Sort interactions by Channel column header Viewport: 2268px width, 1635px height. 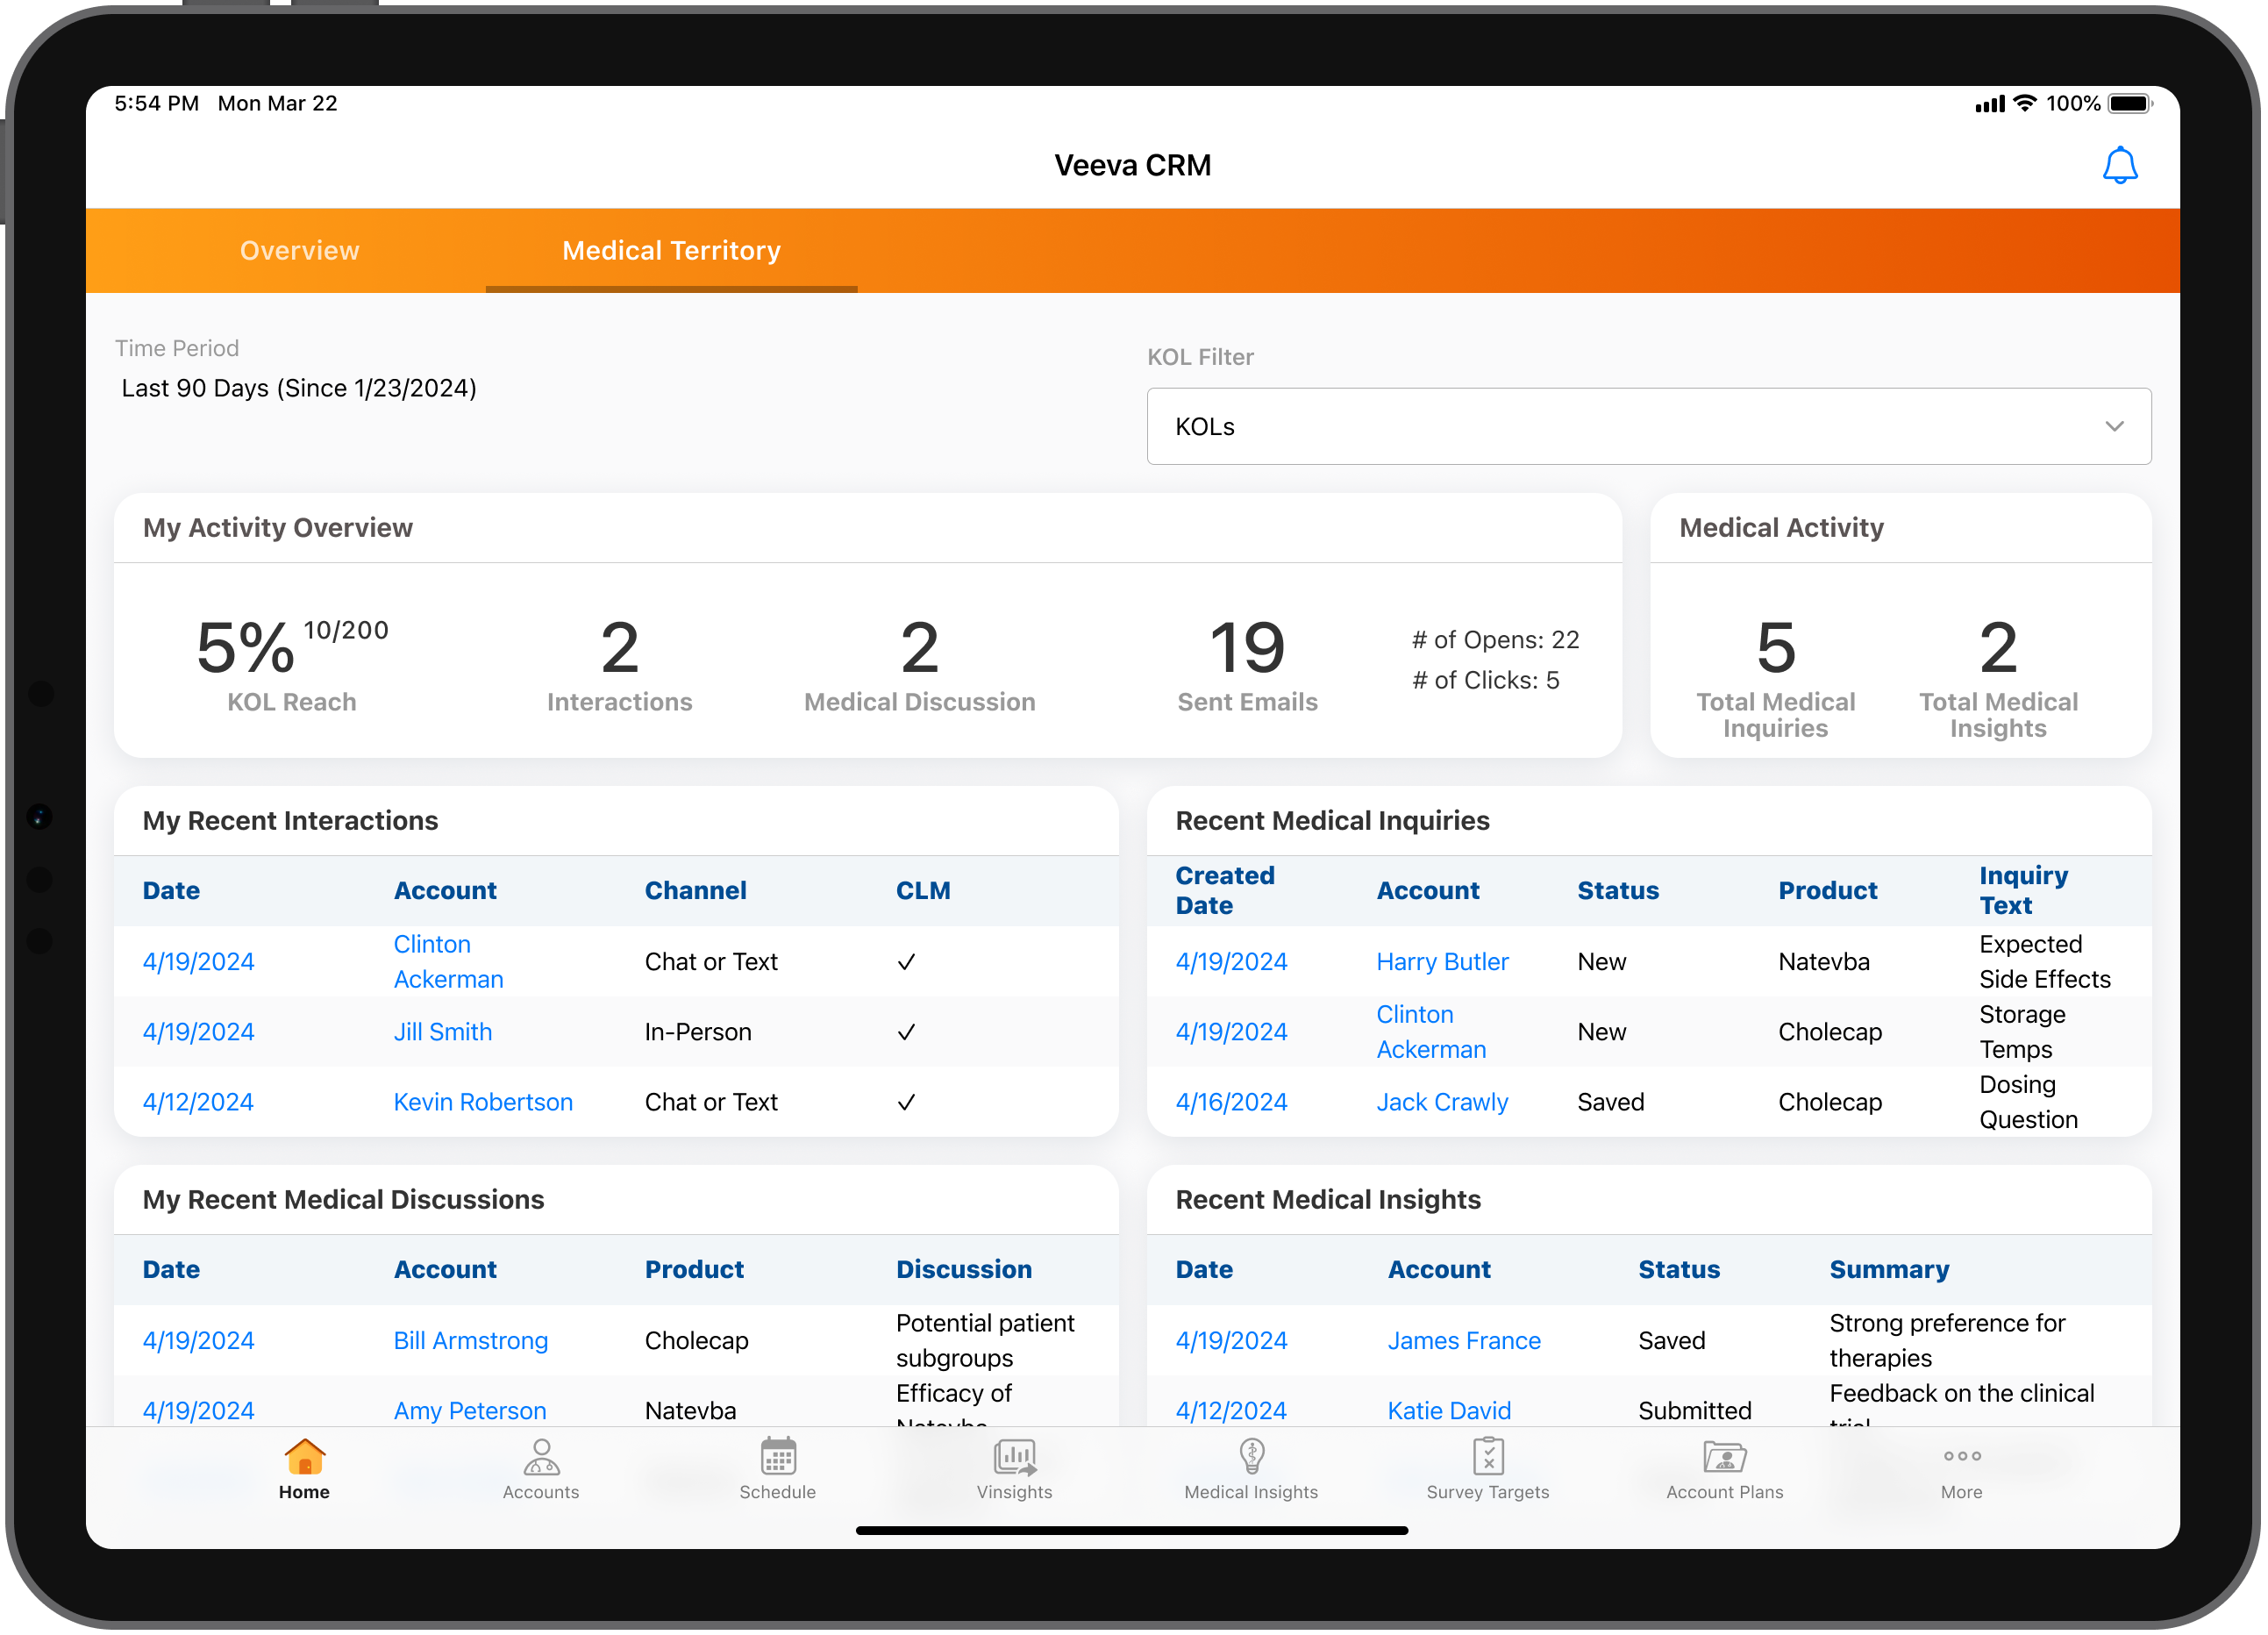pos(695,891)
